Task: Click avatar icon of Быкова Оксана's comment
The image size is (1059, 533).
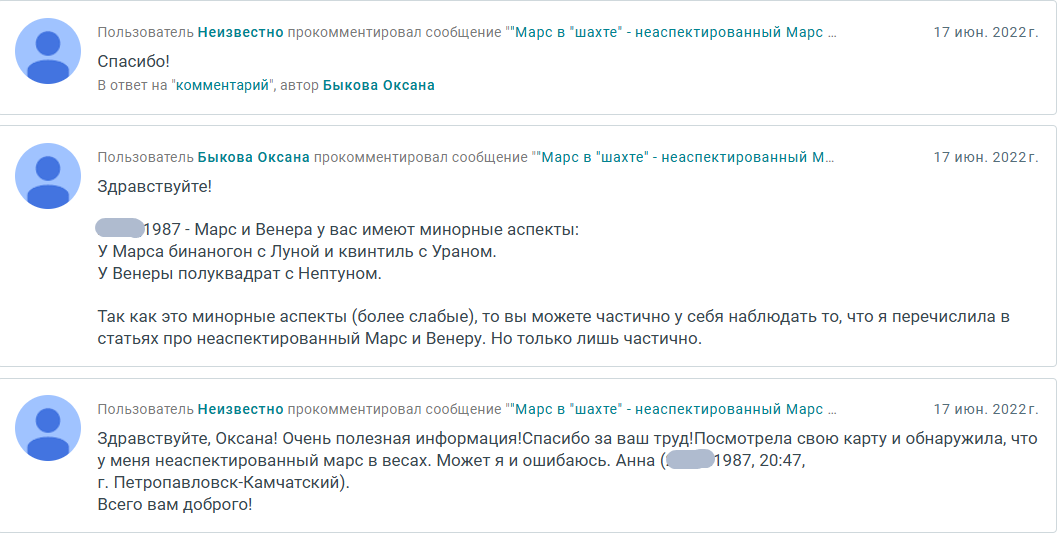Action: pyautogui.click(x=48, y=176)
